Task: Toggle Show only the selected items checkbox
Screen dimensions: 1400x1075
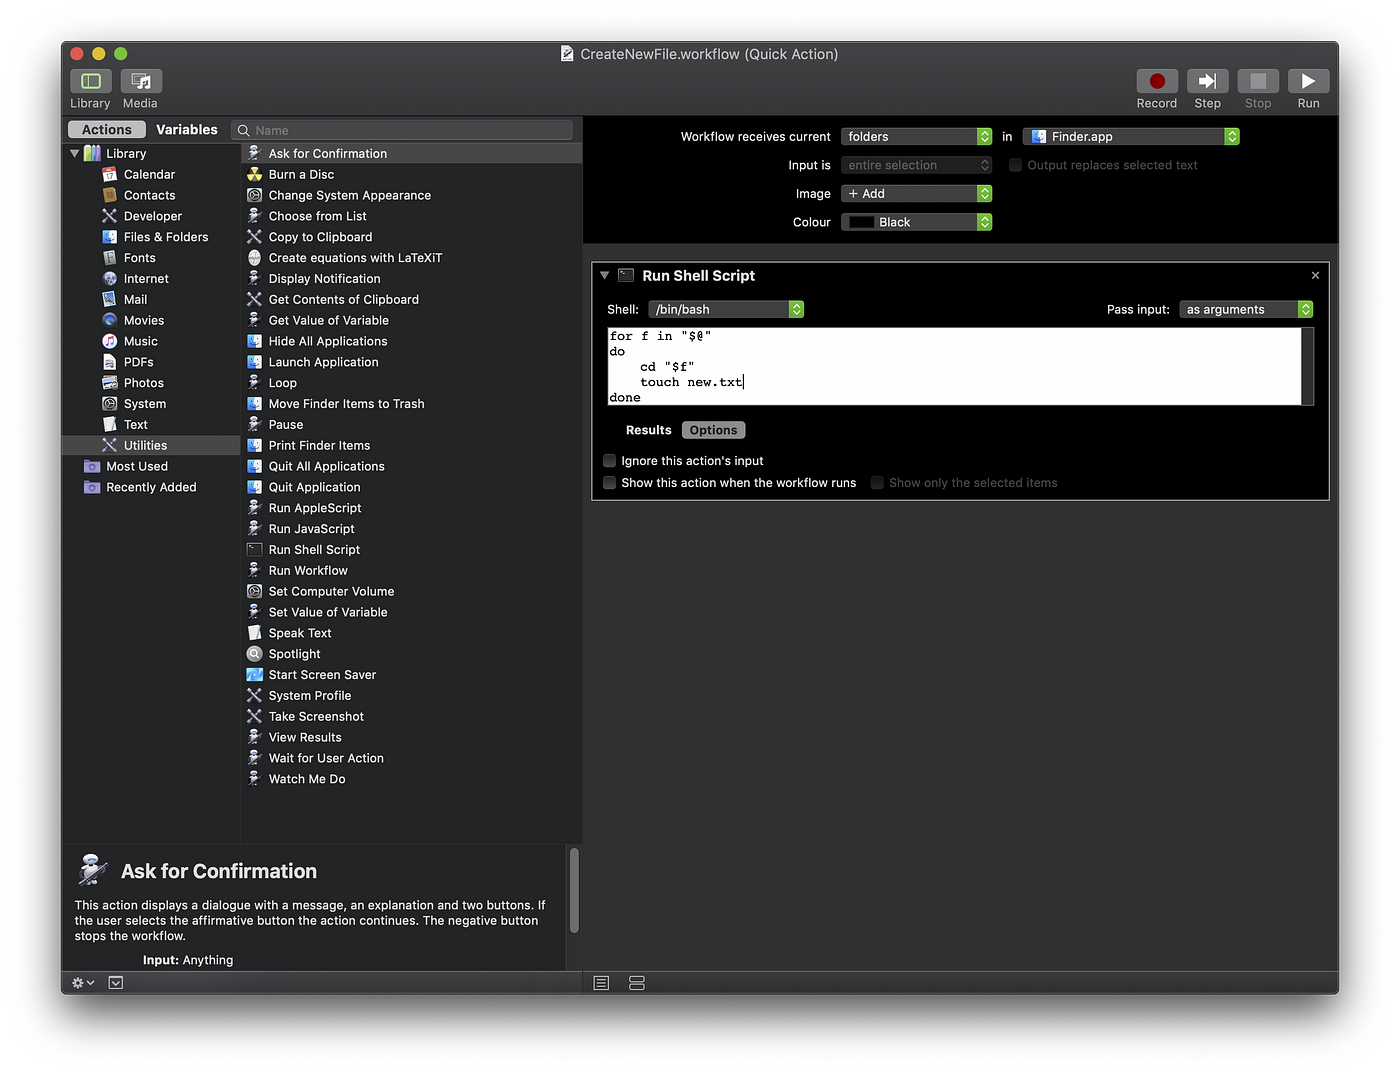Action: click(x=877, y=483)
